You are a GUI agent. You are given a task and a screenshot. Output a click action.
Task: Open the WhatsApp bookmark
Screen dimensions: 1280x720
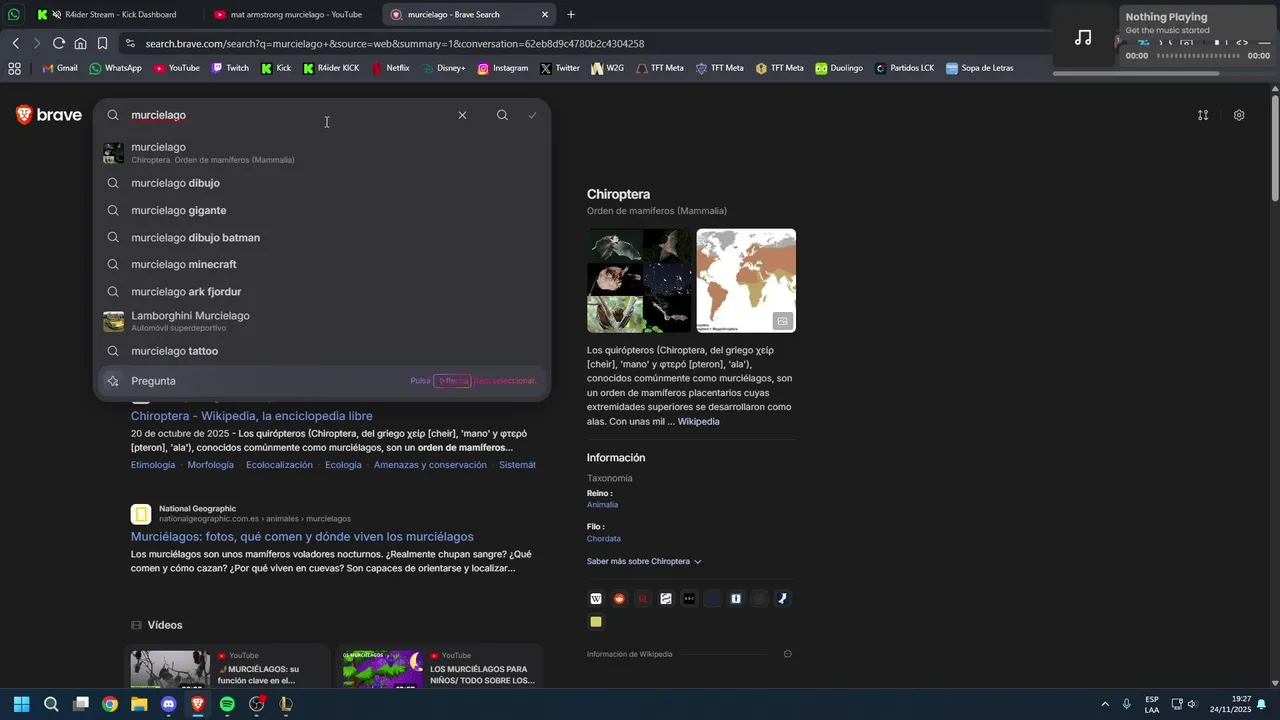[x=116, y=68]
